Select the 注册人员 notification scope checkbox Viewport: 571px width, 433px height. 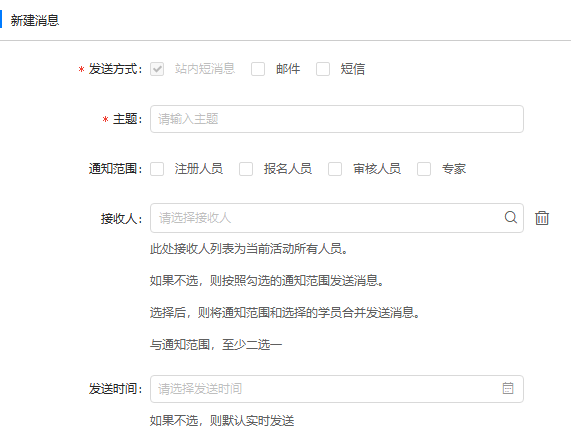pos(157,169)
